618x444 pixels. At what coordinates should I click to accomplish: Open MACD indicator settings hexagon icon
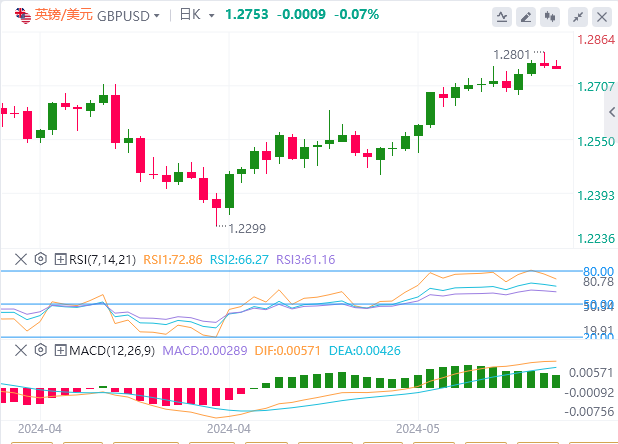pos(41,350)
